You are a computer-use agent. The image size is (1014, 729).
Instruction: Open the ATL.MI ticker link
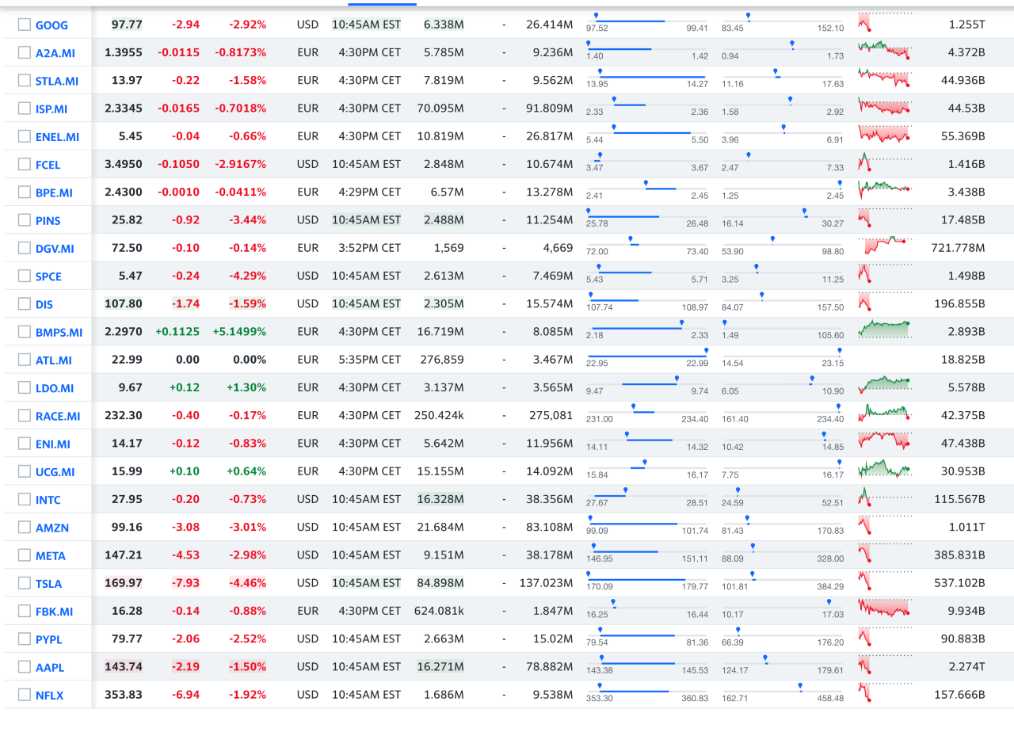[53, 360]
